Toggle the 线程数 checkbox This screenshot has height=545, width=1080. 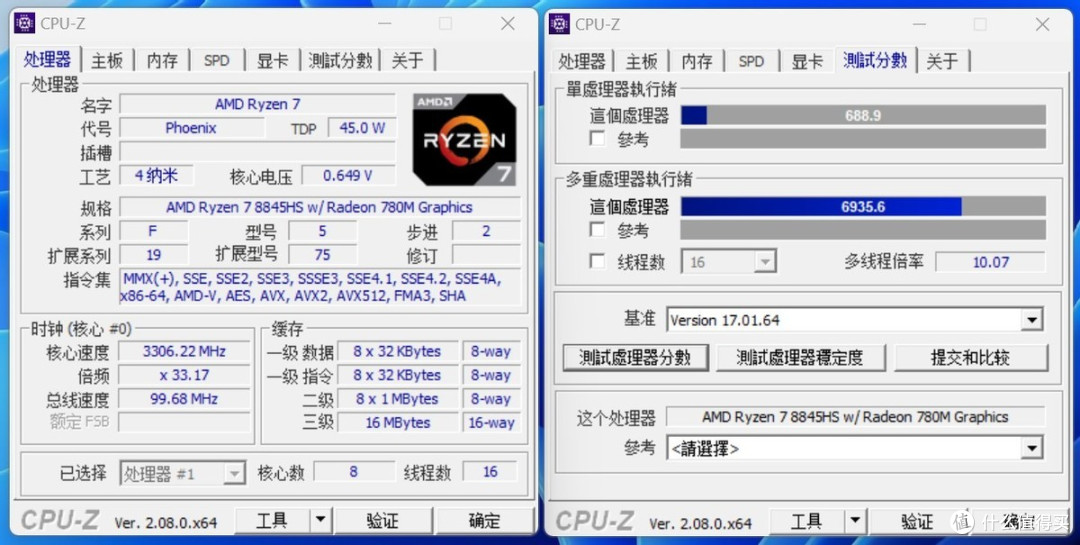pyautogui.click(x=597, y=262)
